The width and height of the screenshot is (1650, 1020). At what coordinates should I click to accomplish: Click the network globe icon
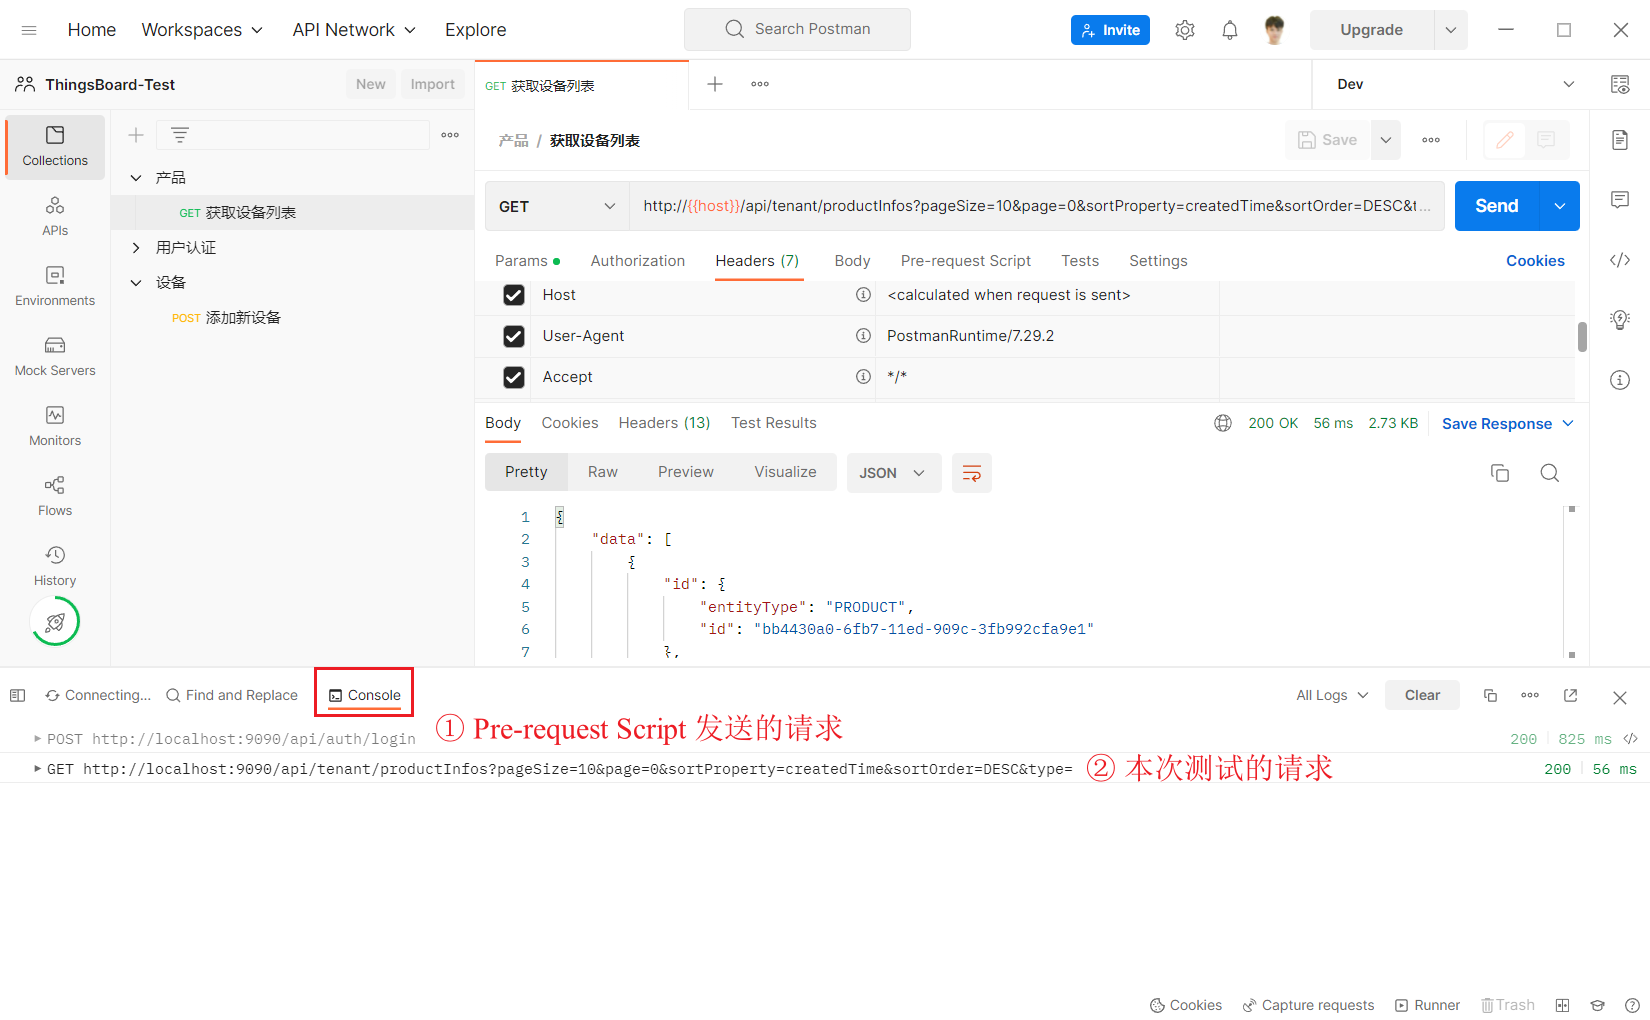pos(1223,423)
